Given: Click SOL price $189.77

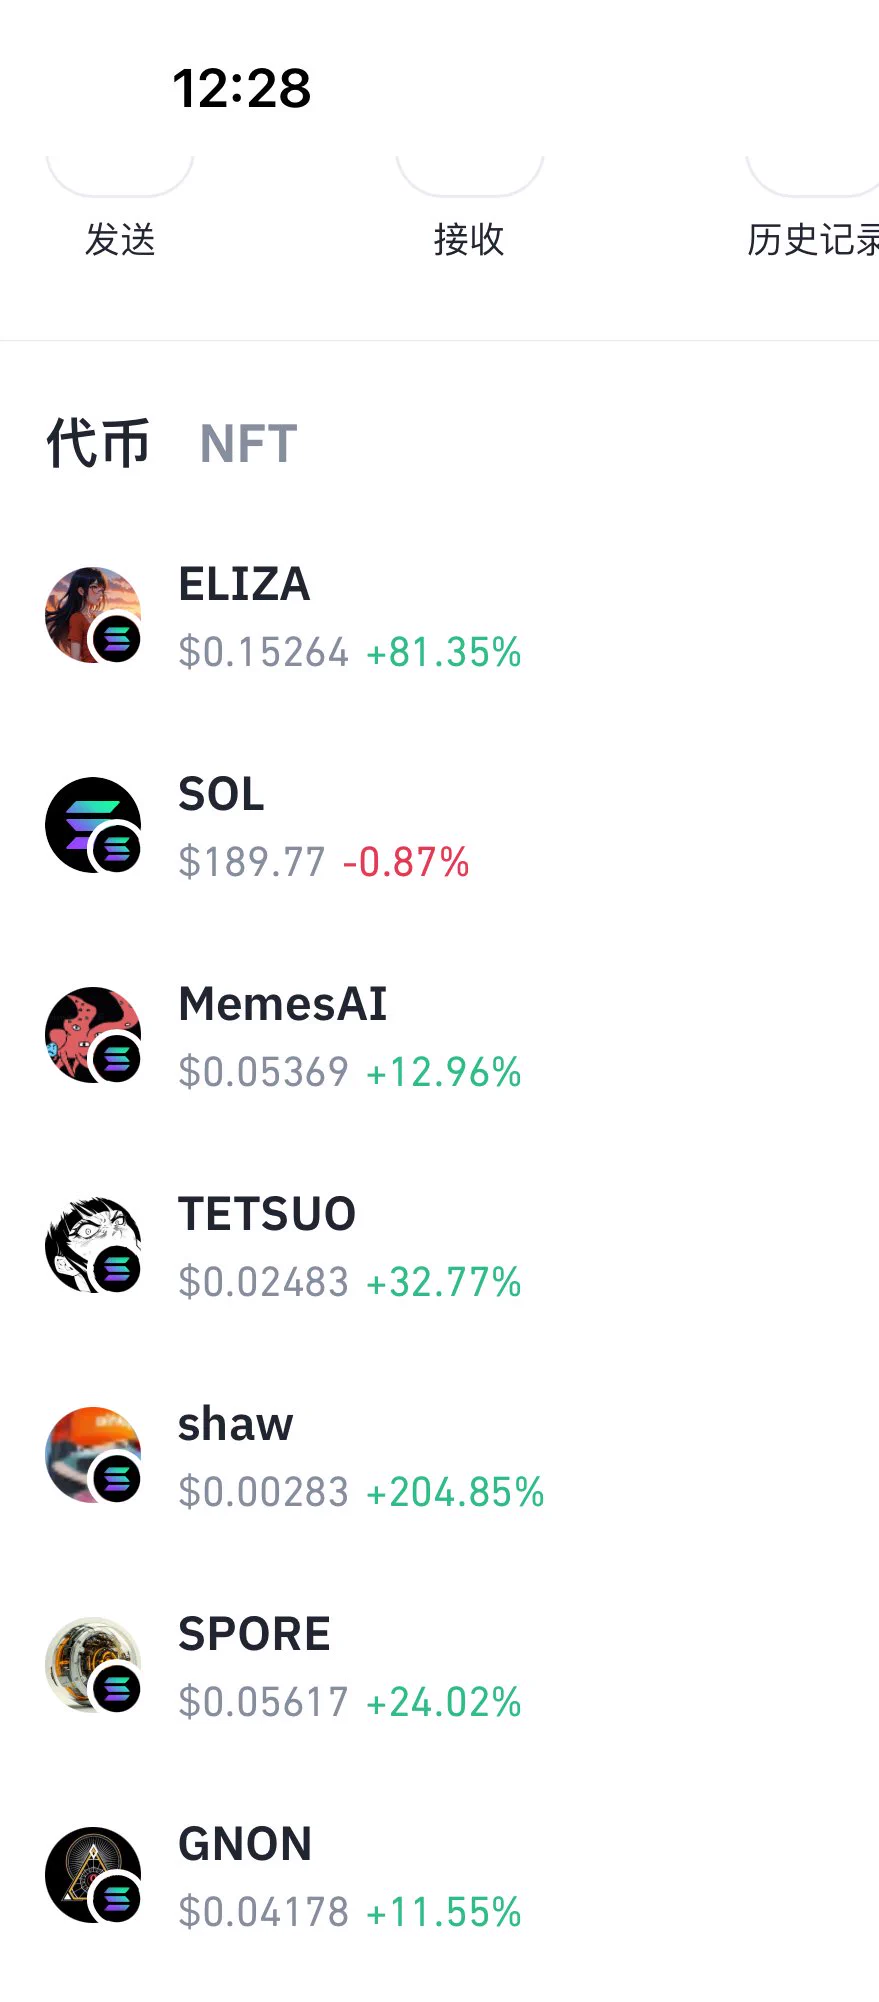Looking at the screenshot, I should click(x=252, y=862).
